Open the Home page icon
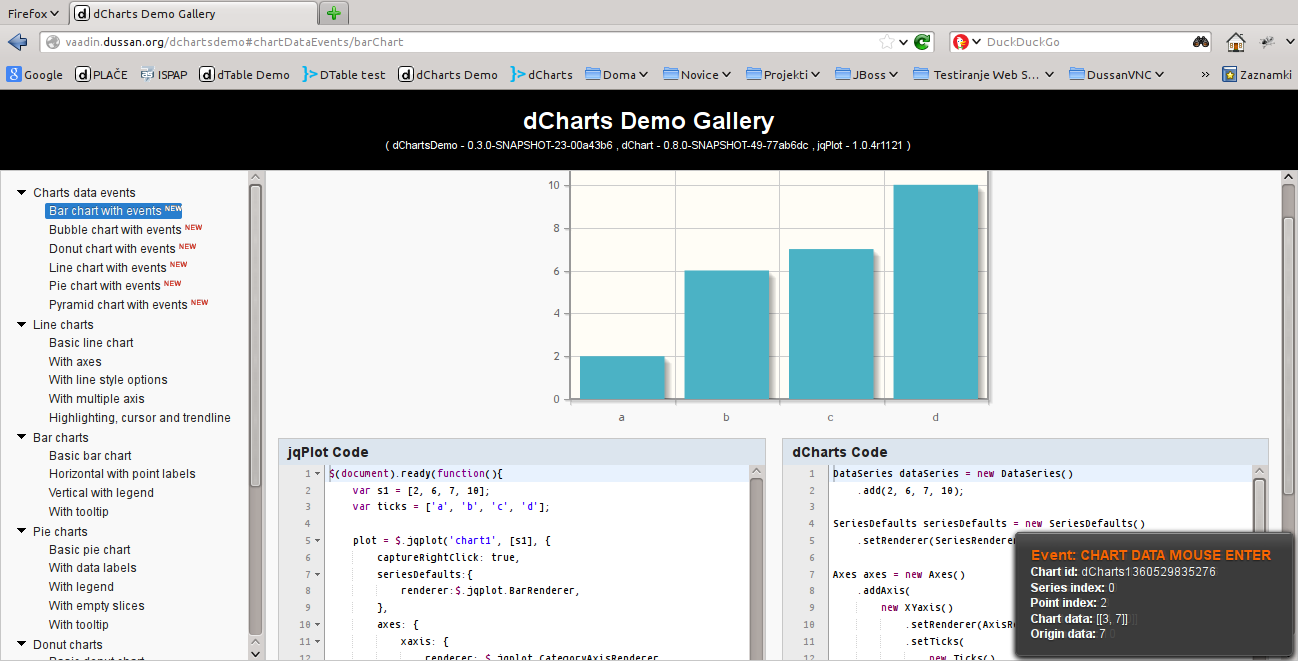The image size is (1298, 661). click(1236, 42)
